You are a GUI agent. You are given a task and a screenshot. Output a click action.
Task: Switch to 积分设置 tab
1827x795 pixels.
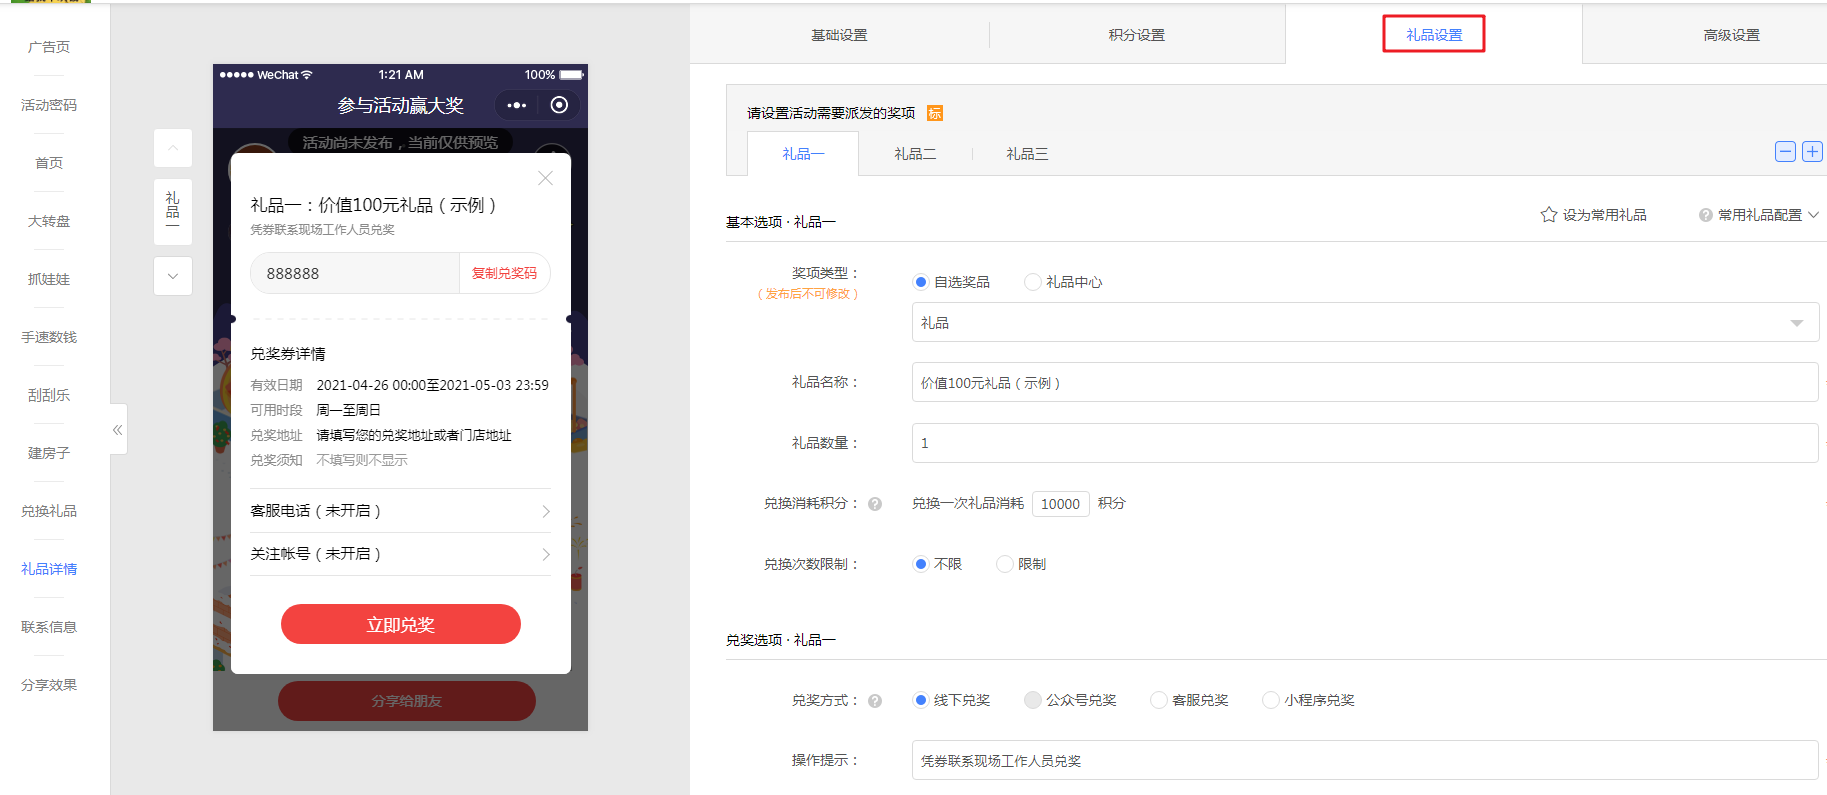pos(1137,35)
